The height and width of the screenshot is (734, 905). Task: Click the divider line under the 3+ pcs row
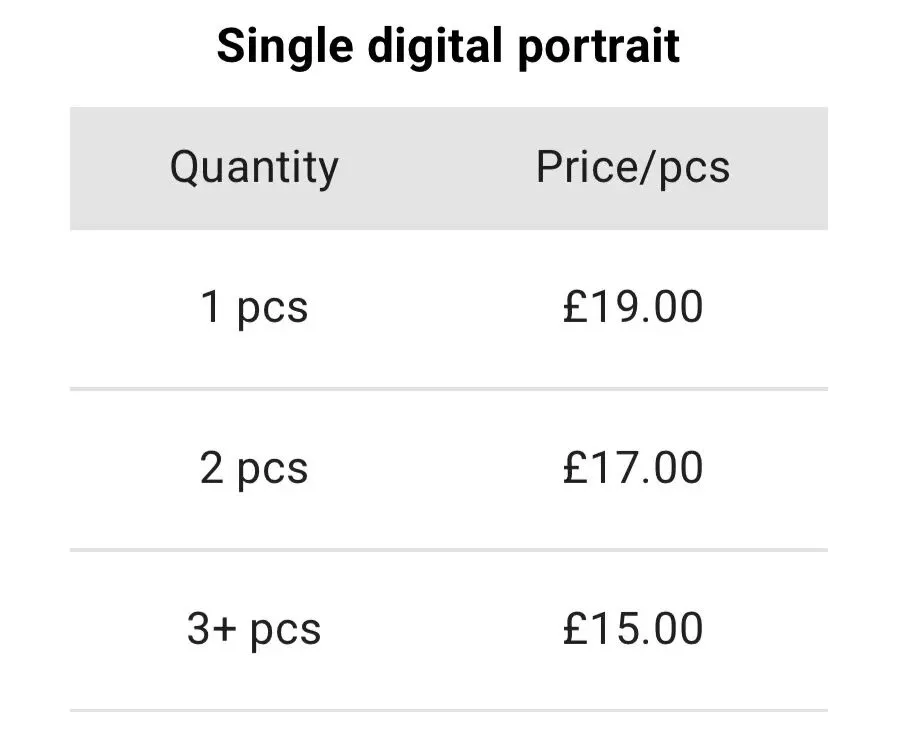pyautogui.click(x=449, y=710)
